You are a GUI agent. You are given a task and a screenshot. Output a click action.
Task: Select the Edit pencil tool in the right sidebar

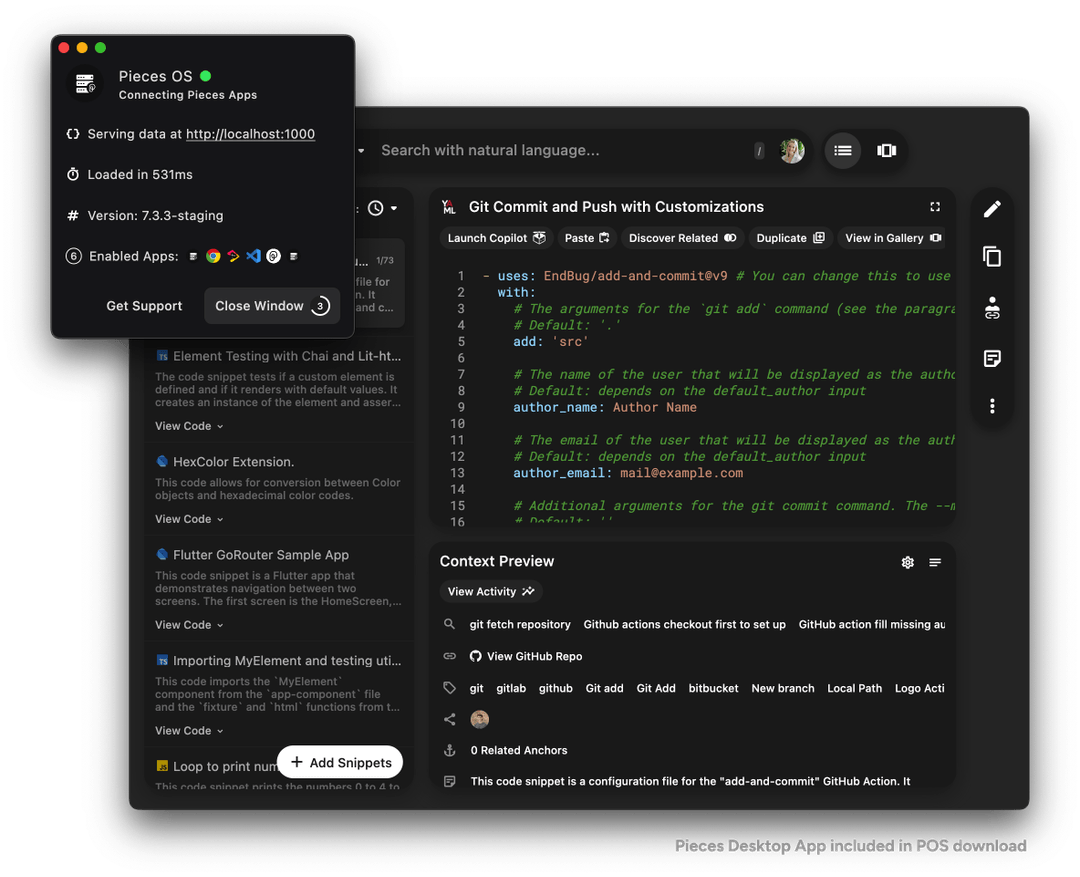(991, 208)
